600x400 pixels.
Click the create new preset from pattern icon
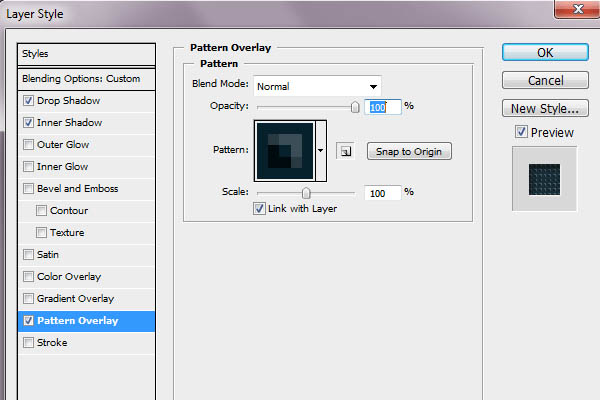tap(345, 151)
